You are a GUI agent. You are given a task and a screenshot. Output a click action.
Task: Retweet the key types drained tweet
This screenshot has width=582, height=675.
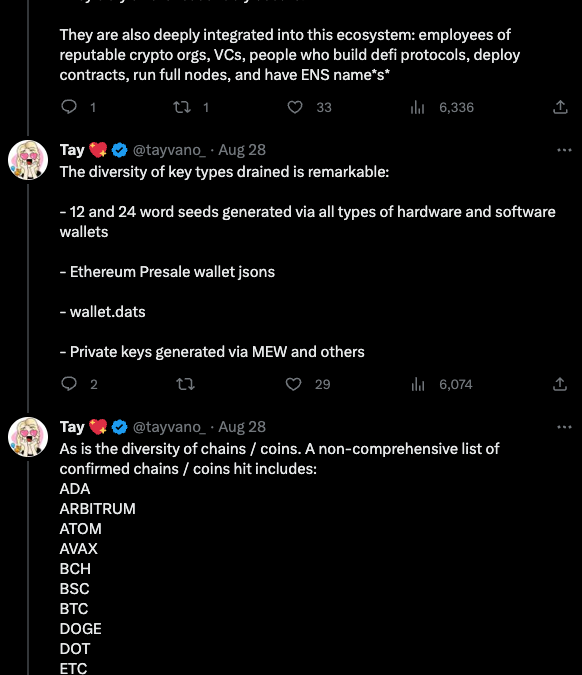tap(186, 384)
